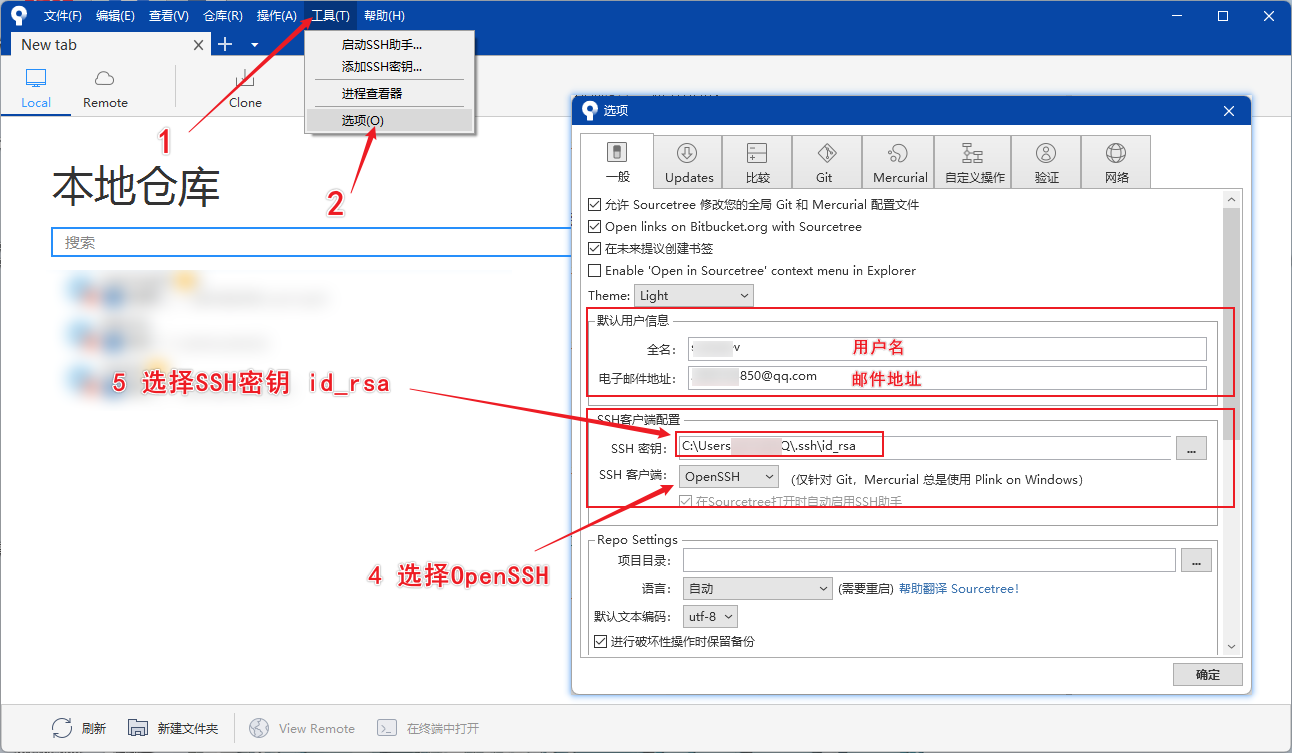Viewport: 1292px width, 753px height.
Task: Close the New tab
Action: click(198, 45)
